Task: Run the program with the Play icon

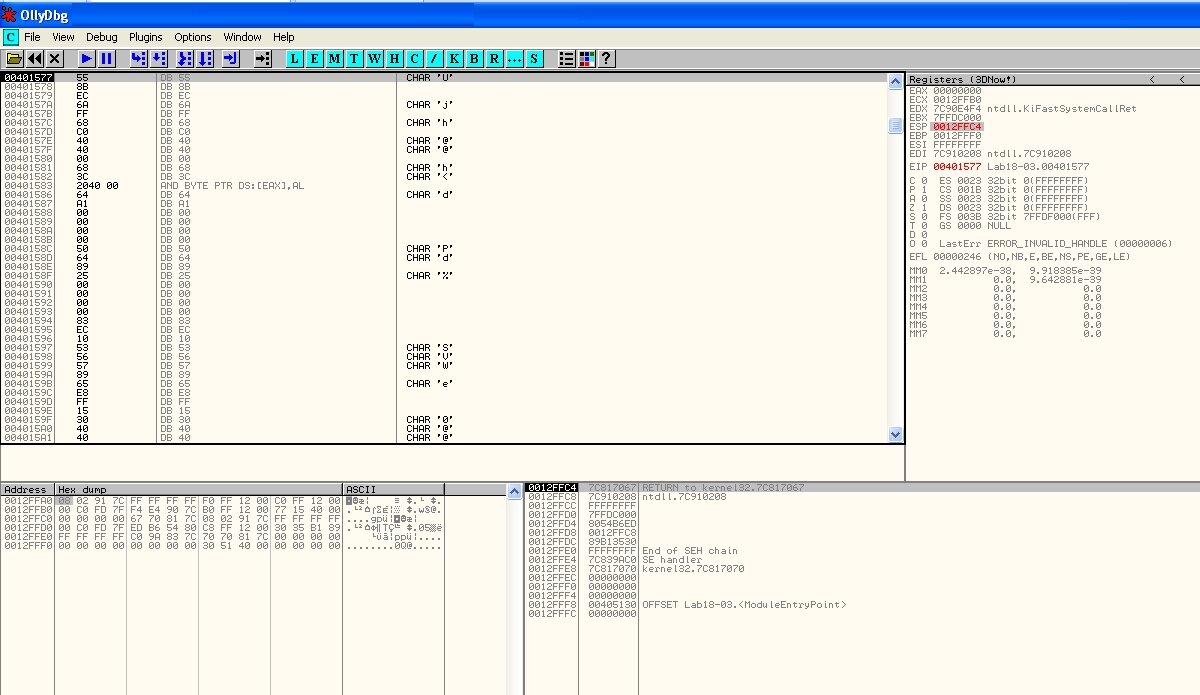Action: (87, 59)
